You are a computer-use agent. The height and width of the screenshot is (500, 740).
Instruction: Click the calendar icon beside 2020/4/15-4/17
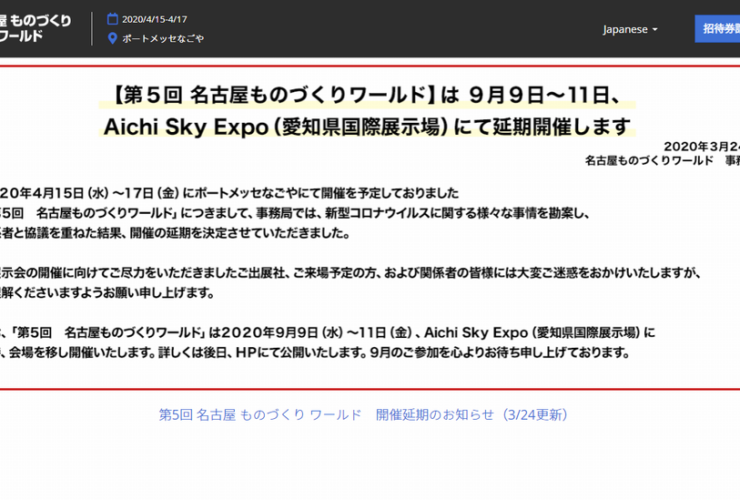tap(112, 19)
